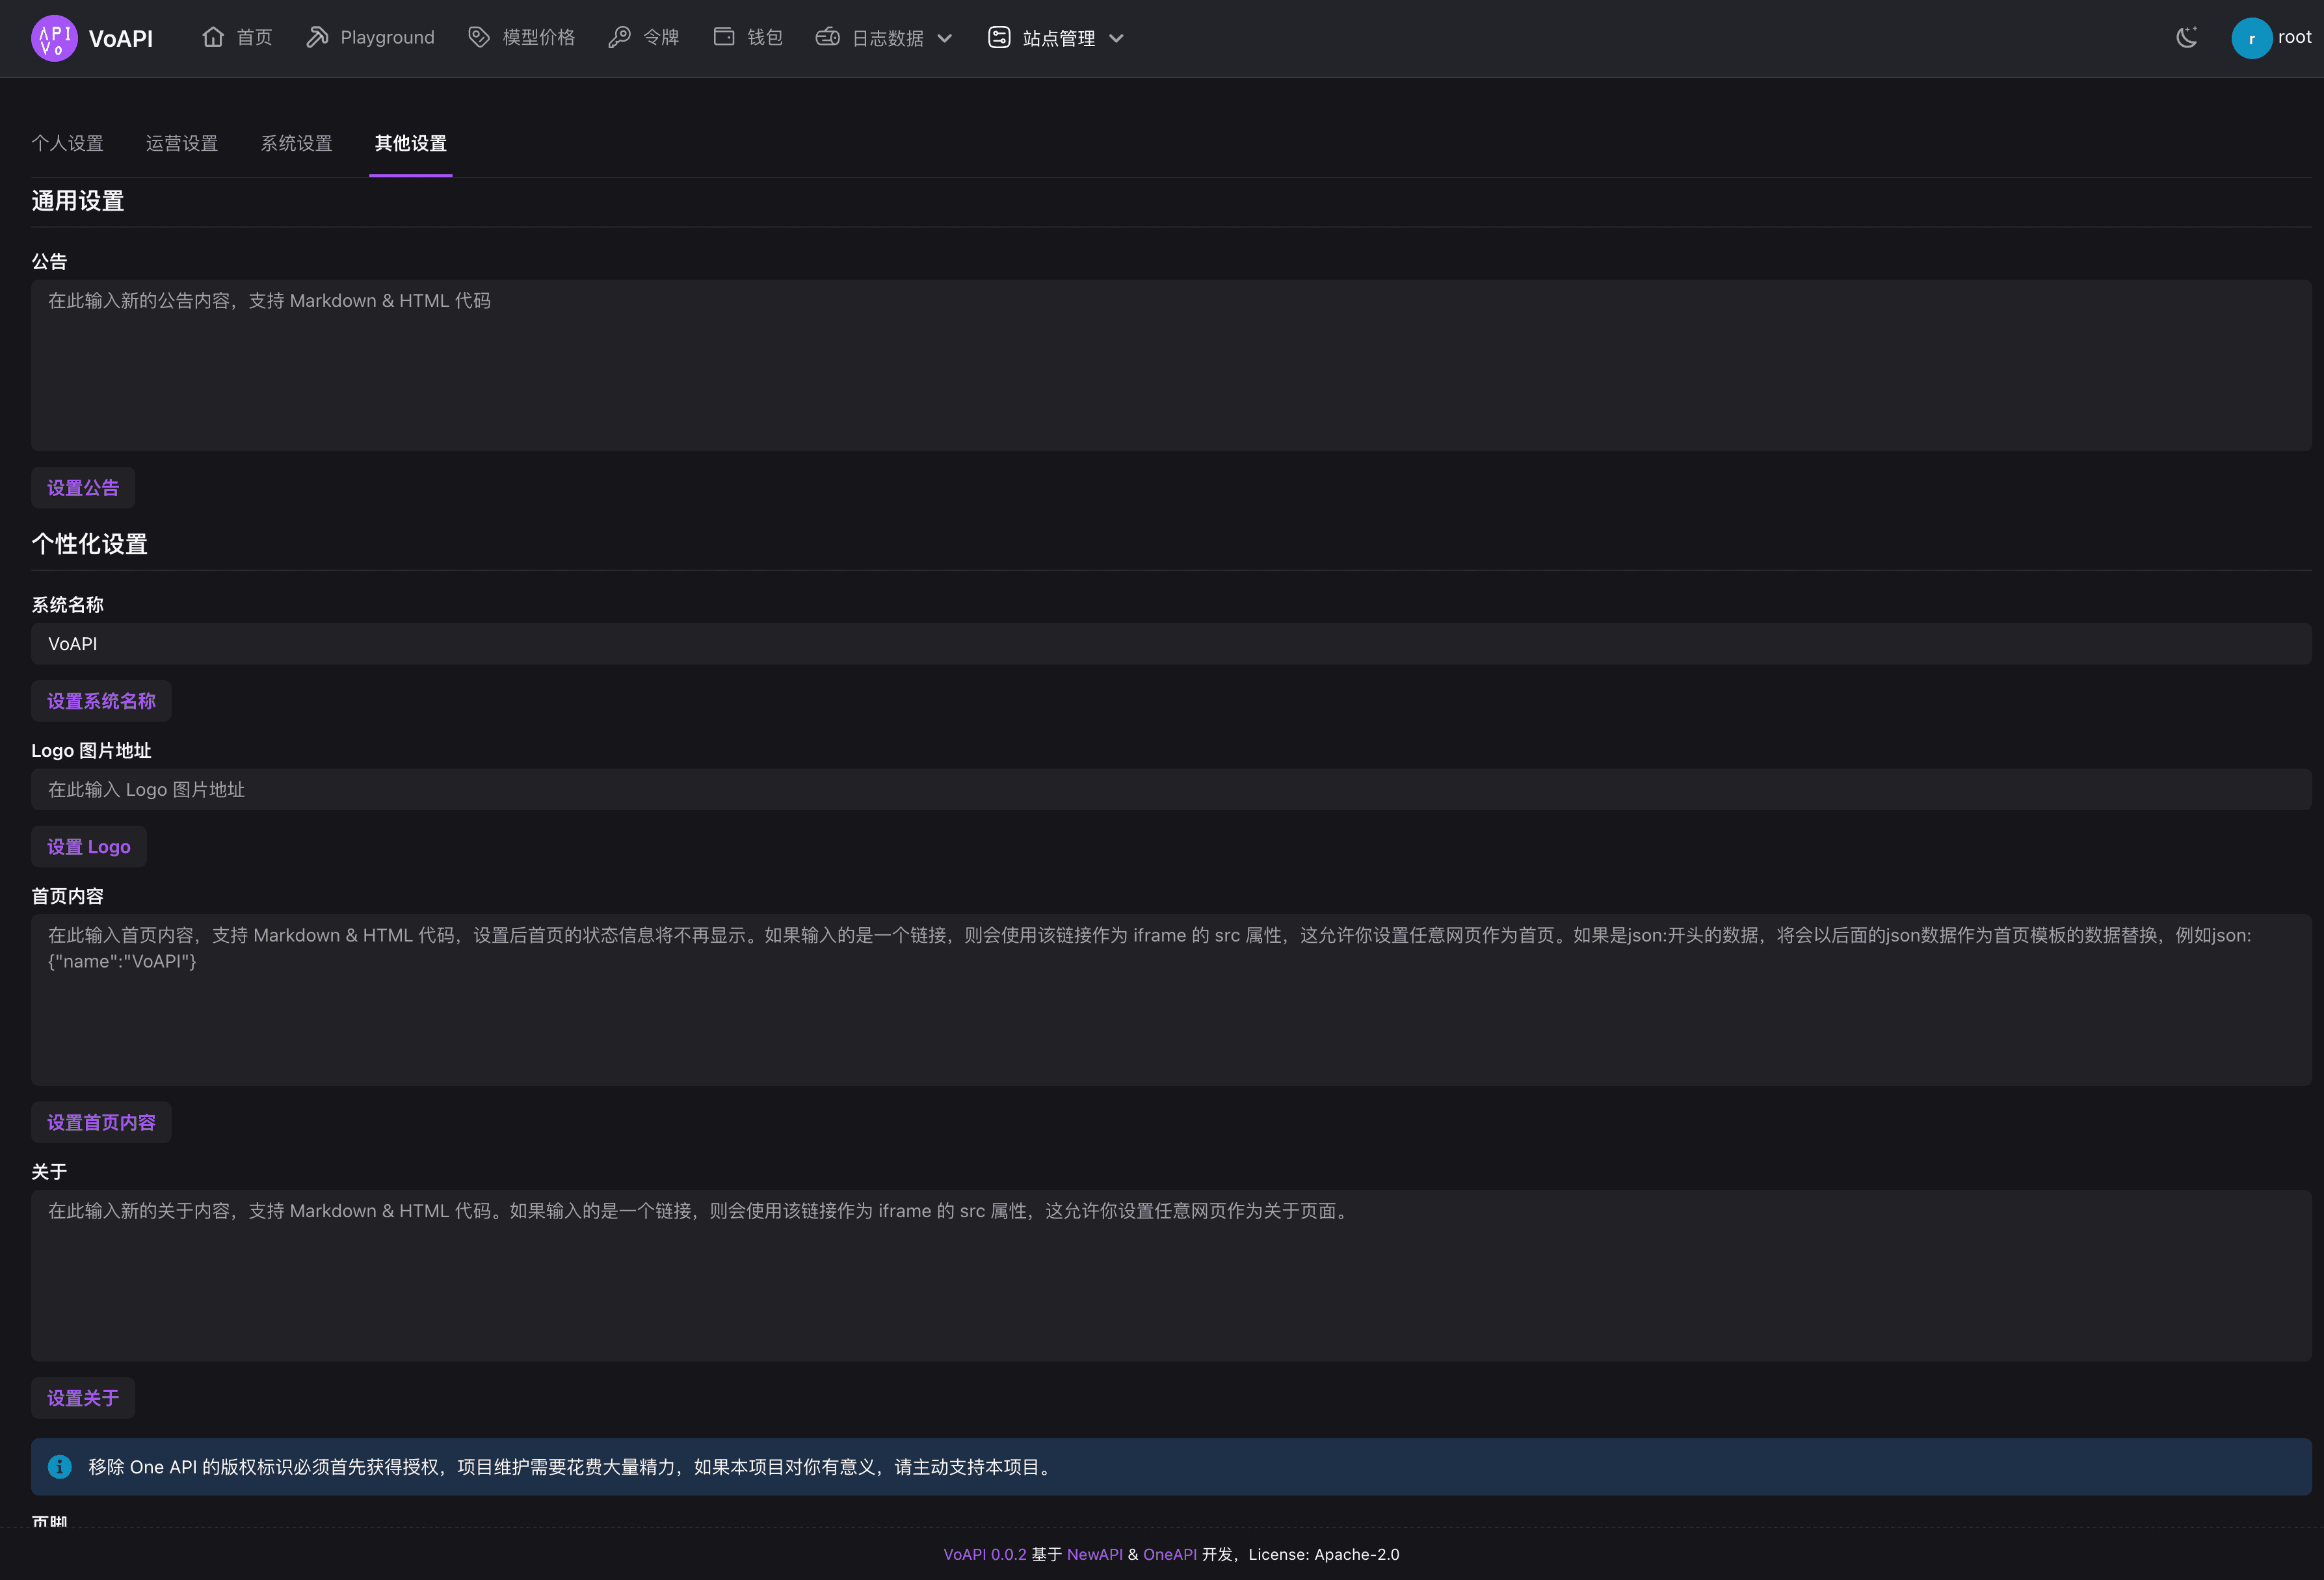2324x1580 pixels.
Task: Switch to the 系统设置 tab
Action: (x=296, y=143)
